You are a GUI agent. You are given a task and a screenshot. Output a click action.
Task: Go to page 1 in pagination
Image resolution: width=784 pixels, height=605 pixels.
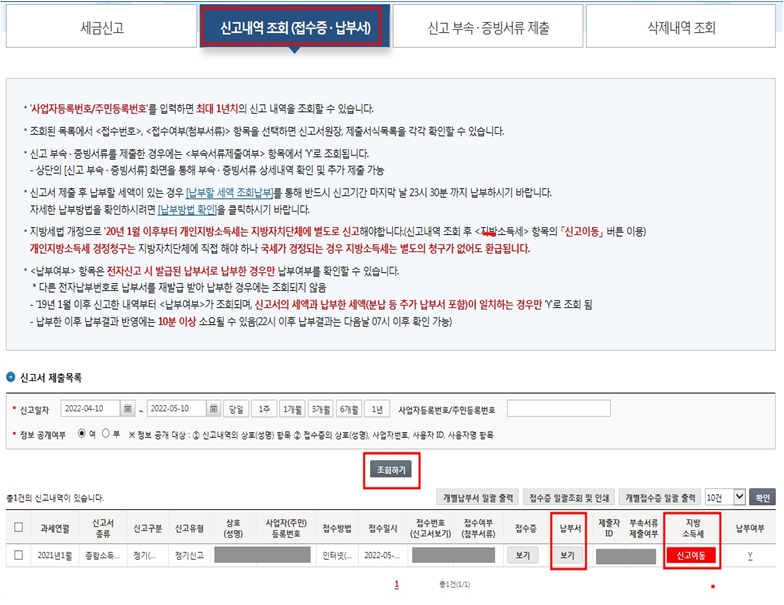(396, 584)
